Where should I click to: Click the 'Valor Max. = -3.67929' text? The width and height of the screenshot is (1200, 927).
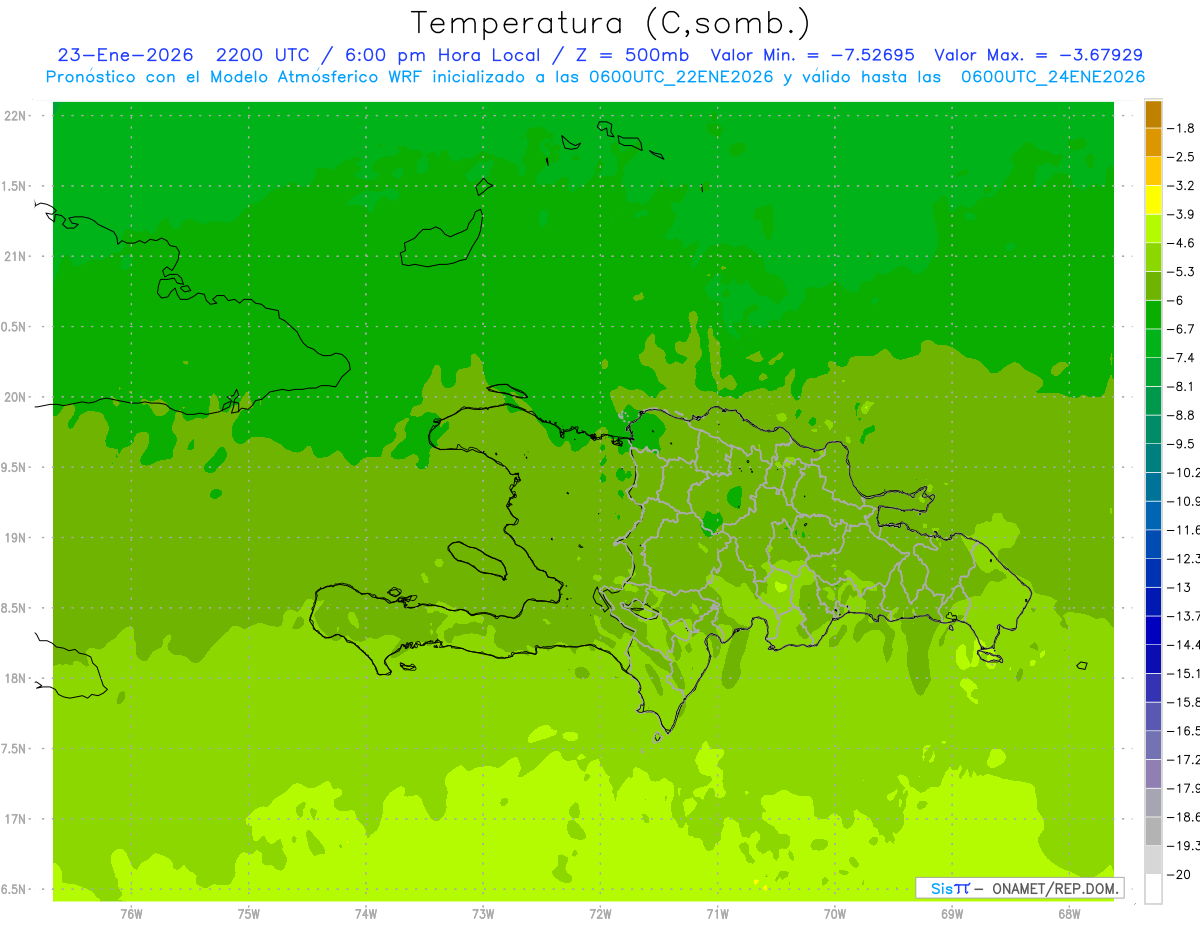tap(1038, 55)
